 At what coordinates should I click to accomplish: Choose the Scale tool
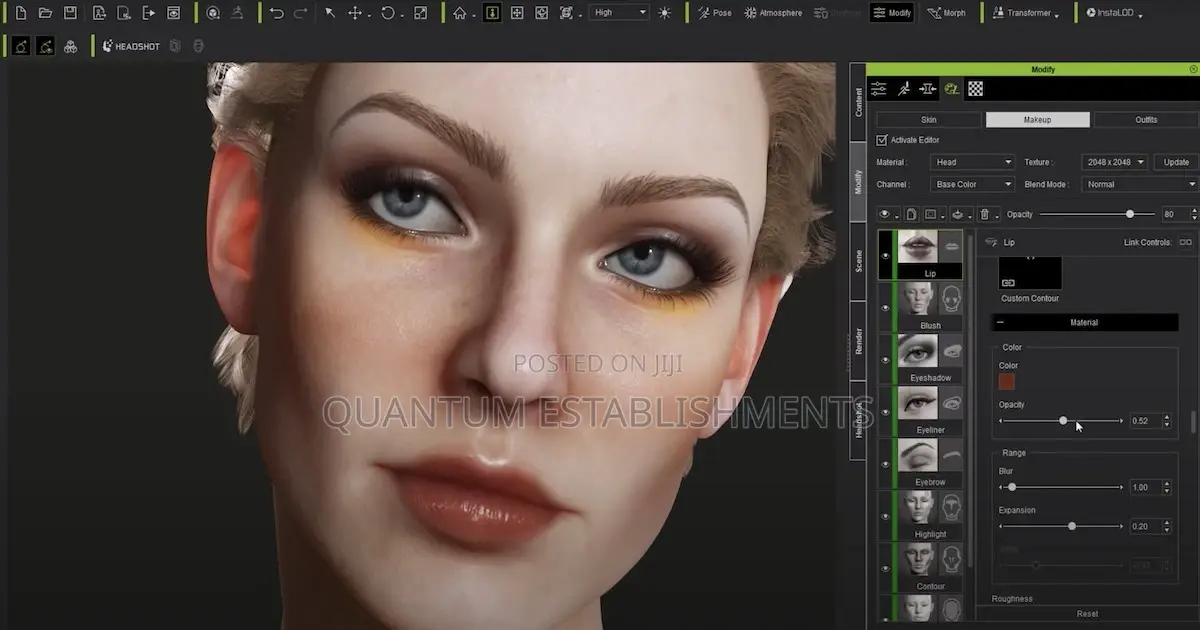pyautogui.click(x=420, y=13)
